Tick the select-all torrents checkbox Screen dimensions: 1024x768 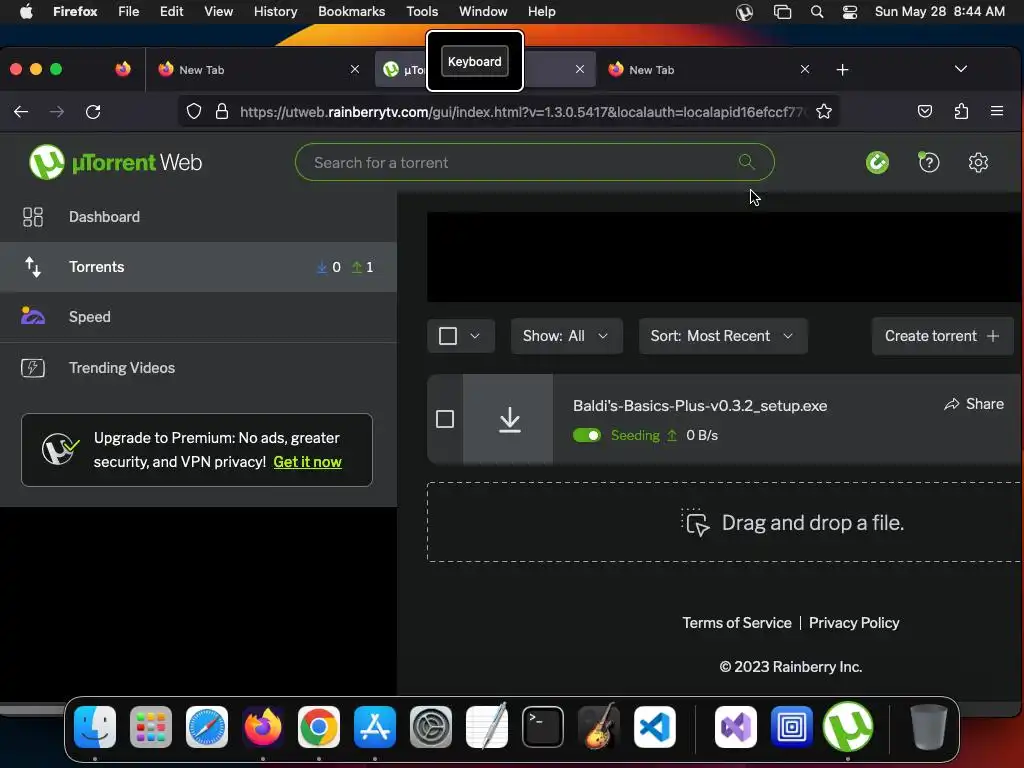pos(448,336)
